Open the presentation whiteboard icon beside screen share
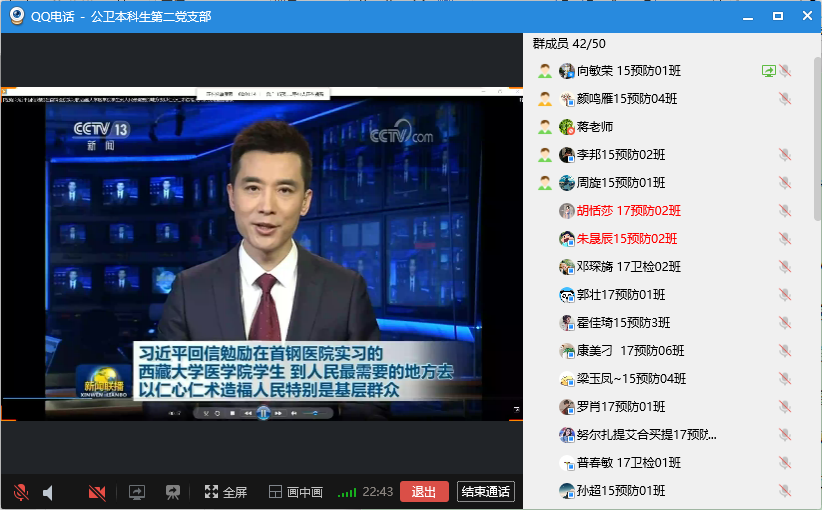 (x=173, y=492)
